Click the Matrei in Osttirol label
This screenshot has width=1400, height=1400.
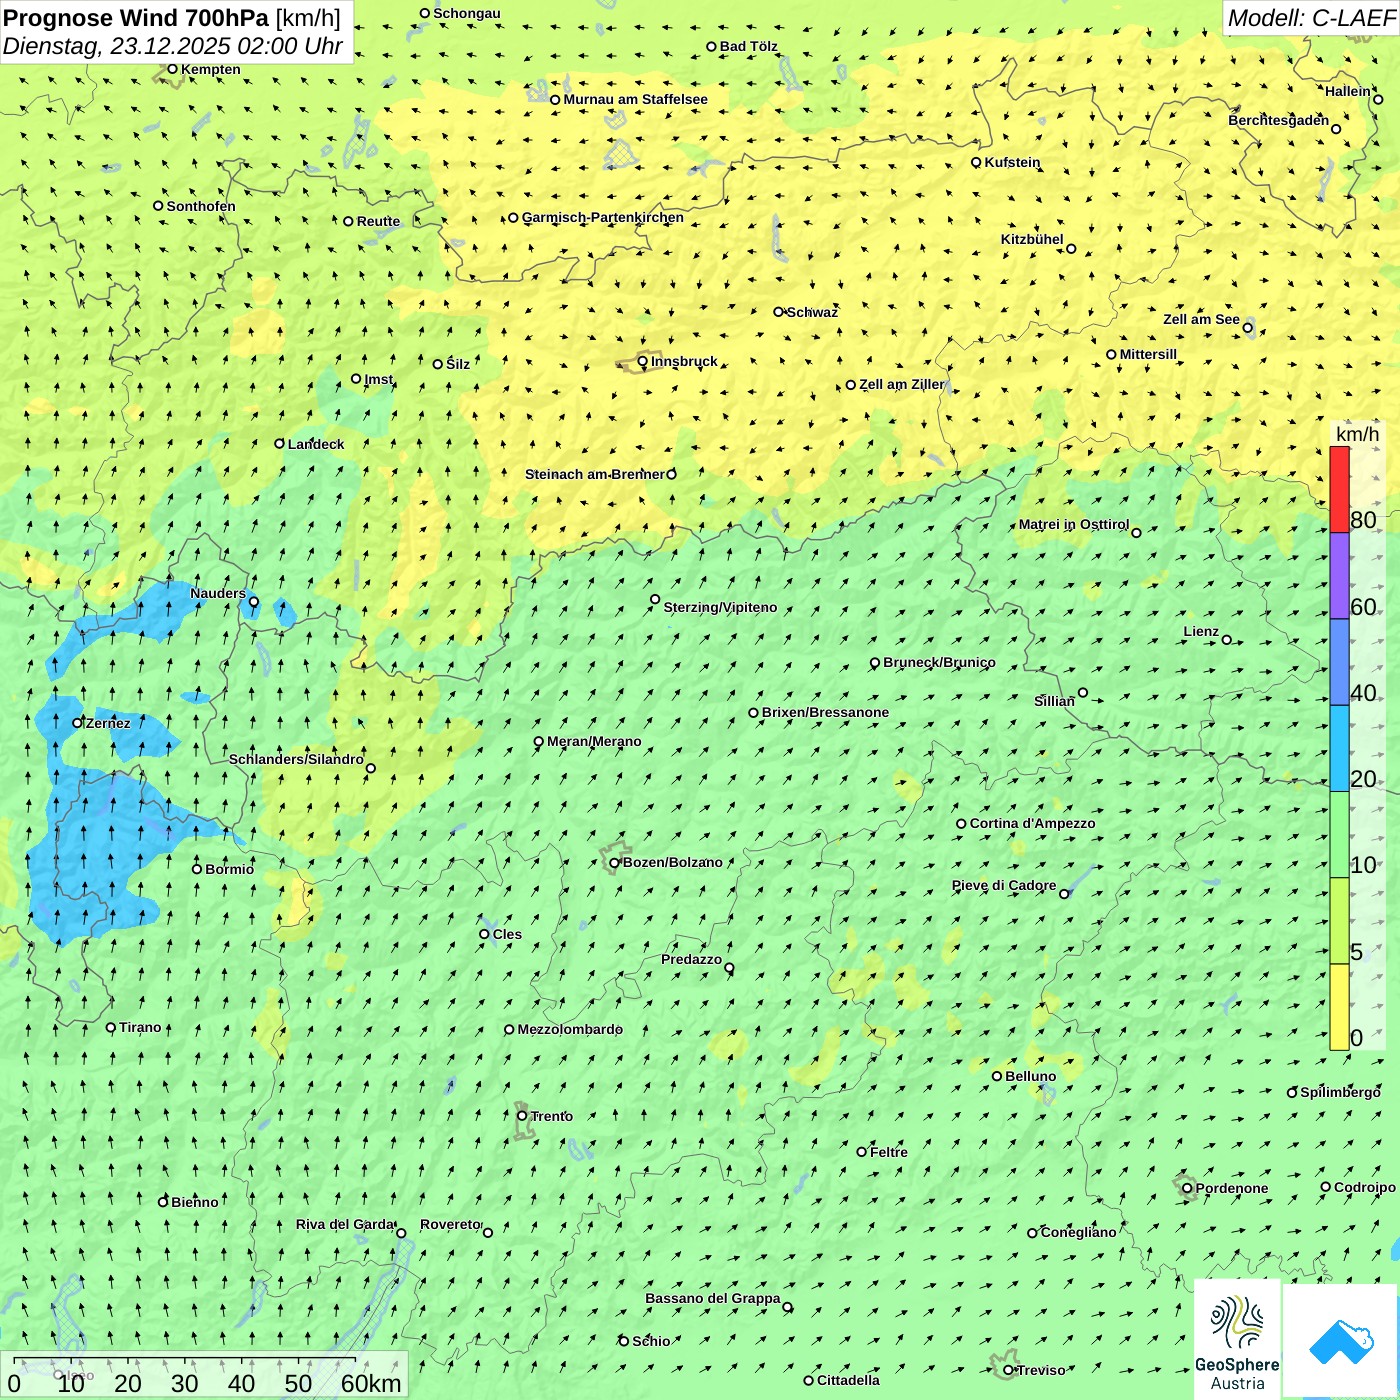pyautogui.click(x=1074, y=525)
